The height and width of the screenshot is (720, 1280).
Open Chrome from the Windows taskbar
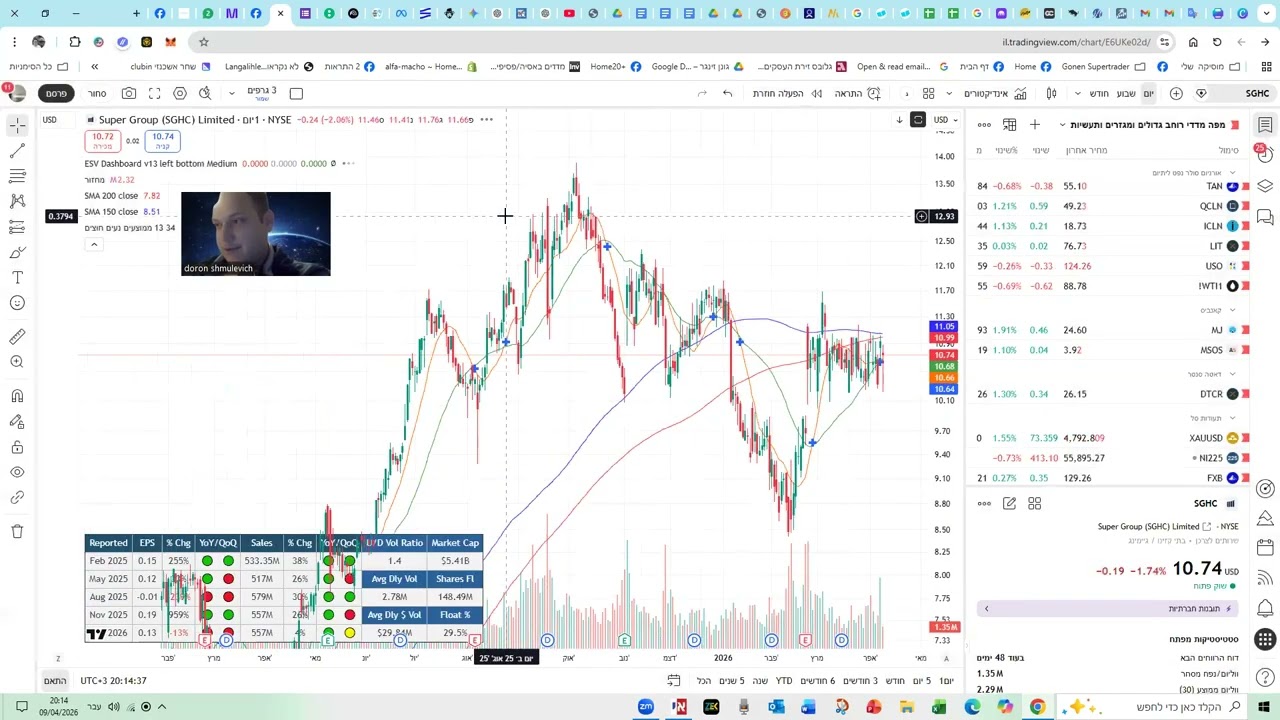pos(1037,707)
